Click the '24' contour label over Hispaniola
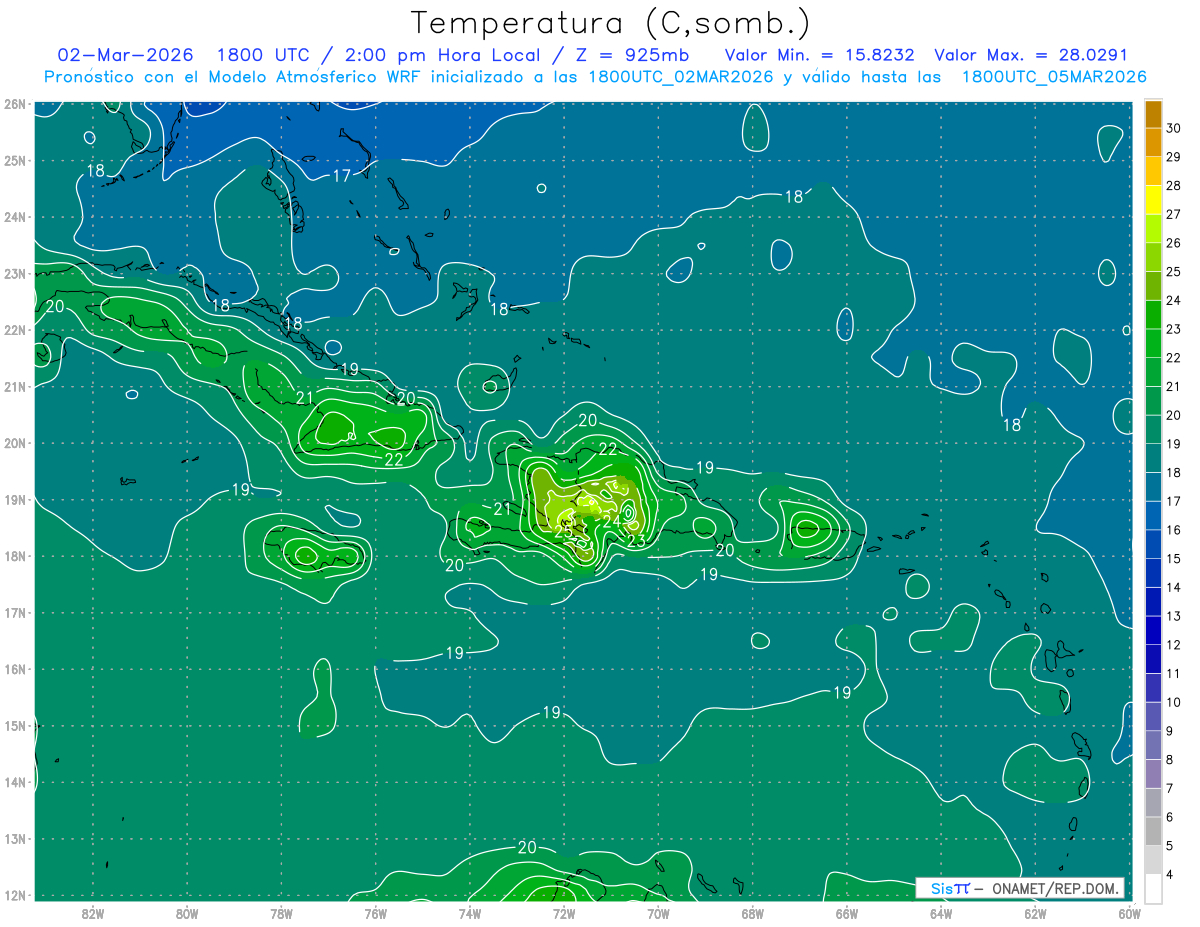The image size is (1200, 927). pos(612,520)
